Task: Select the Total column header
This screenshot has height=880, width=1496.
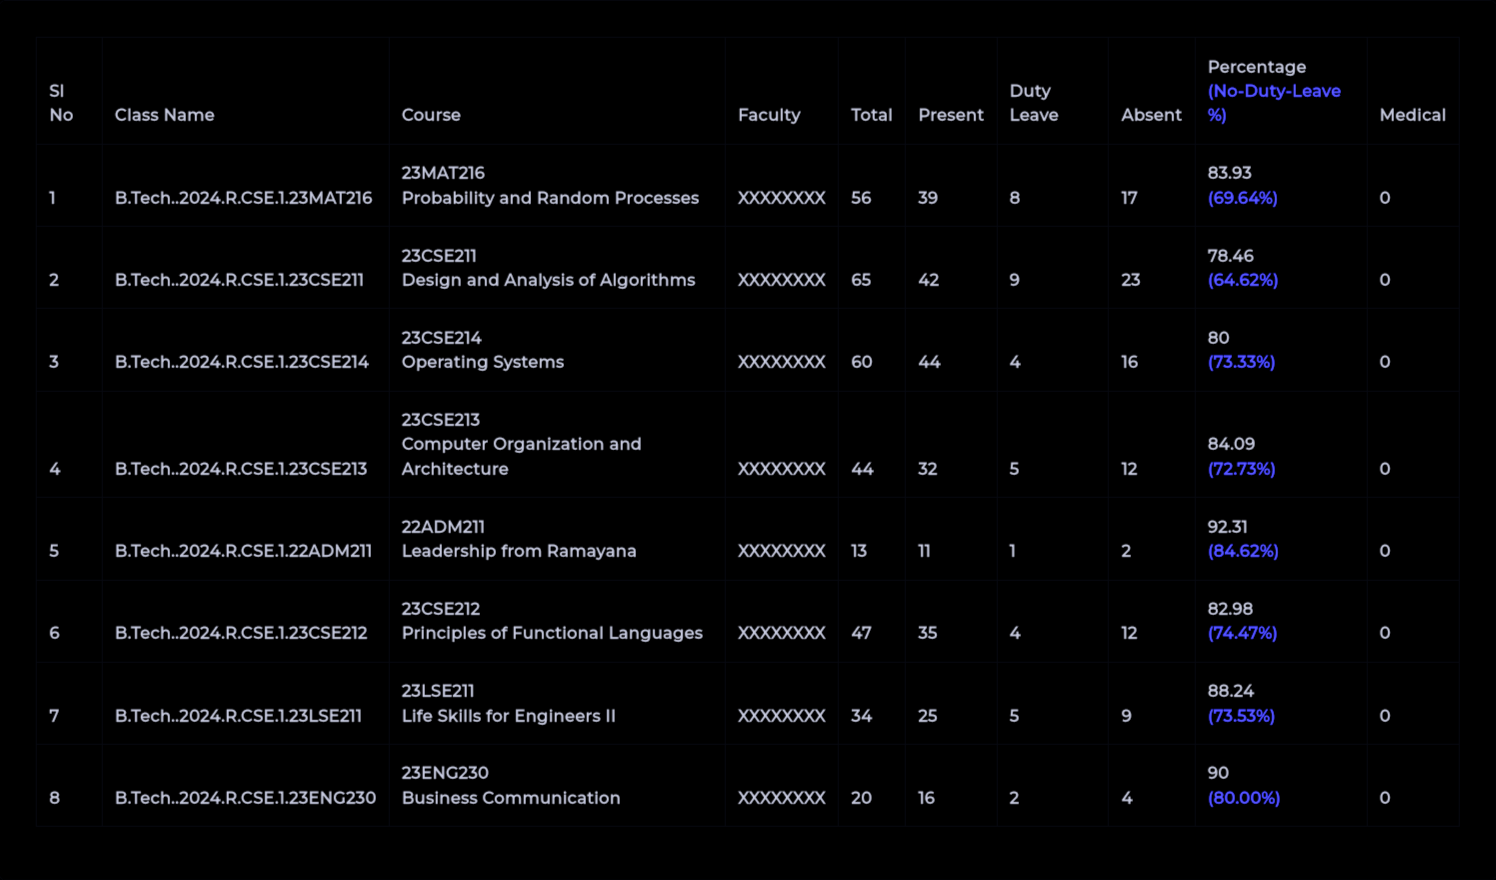Action: (x=871, y=115)
